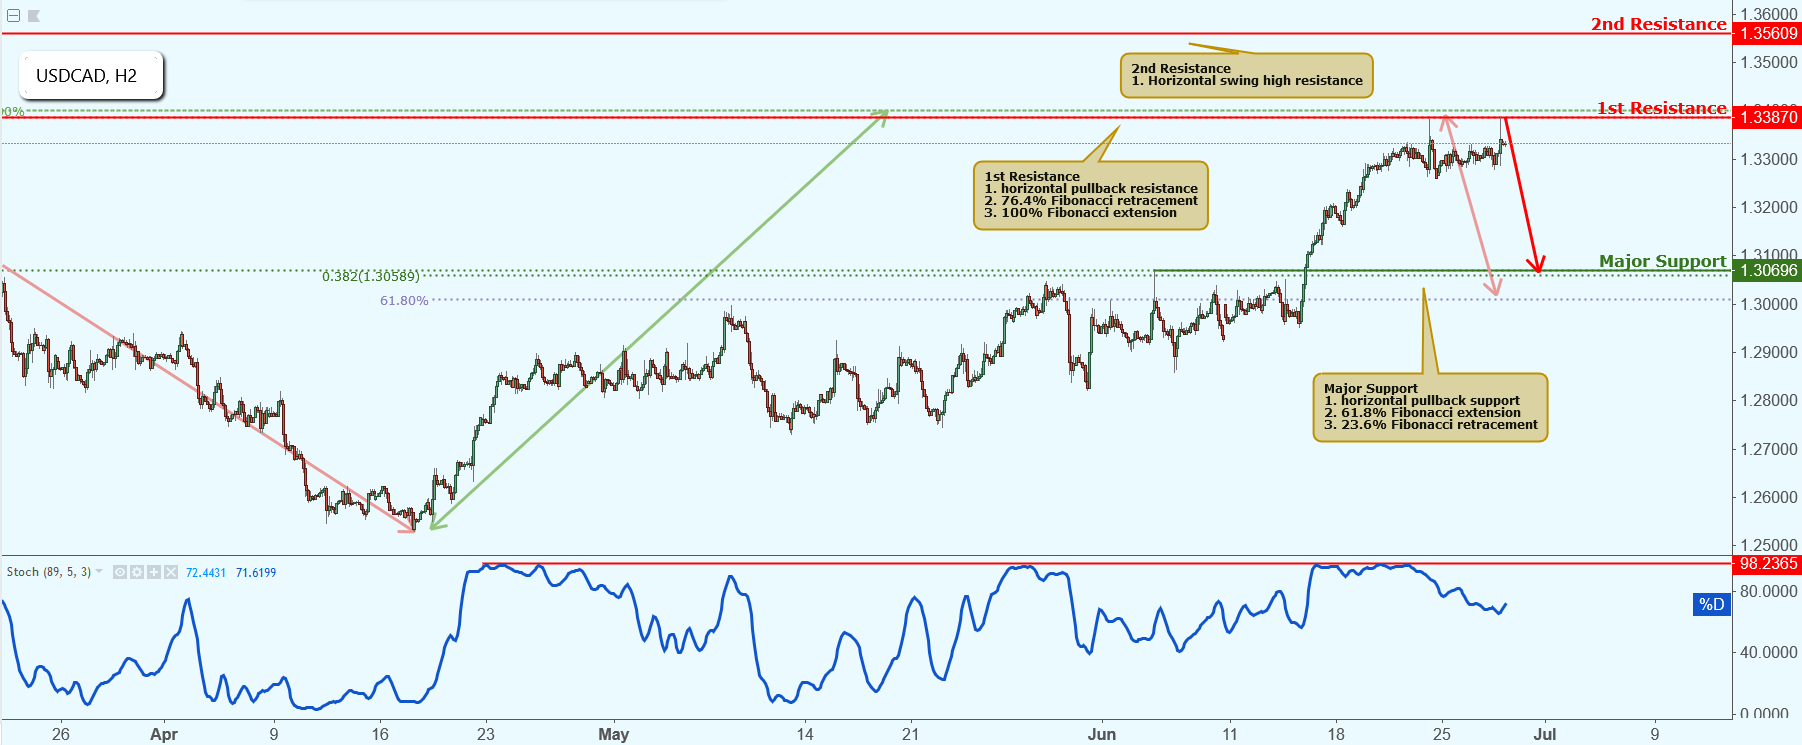1802x745 pixels.
Task: Click the 80.0000 Stoch scale value
Action: tap(1768, 591)
